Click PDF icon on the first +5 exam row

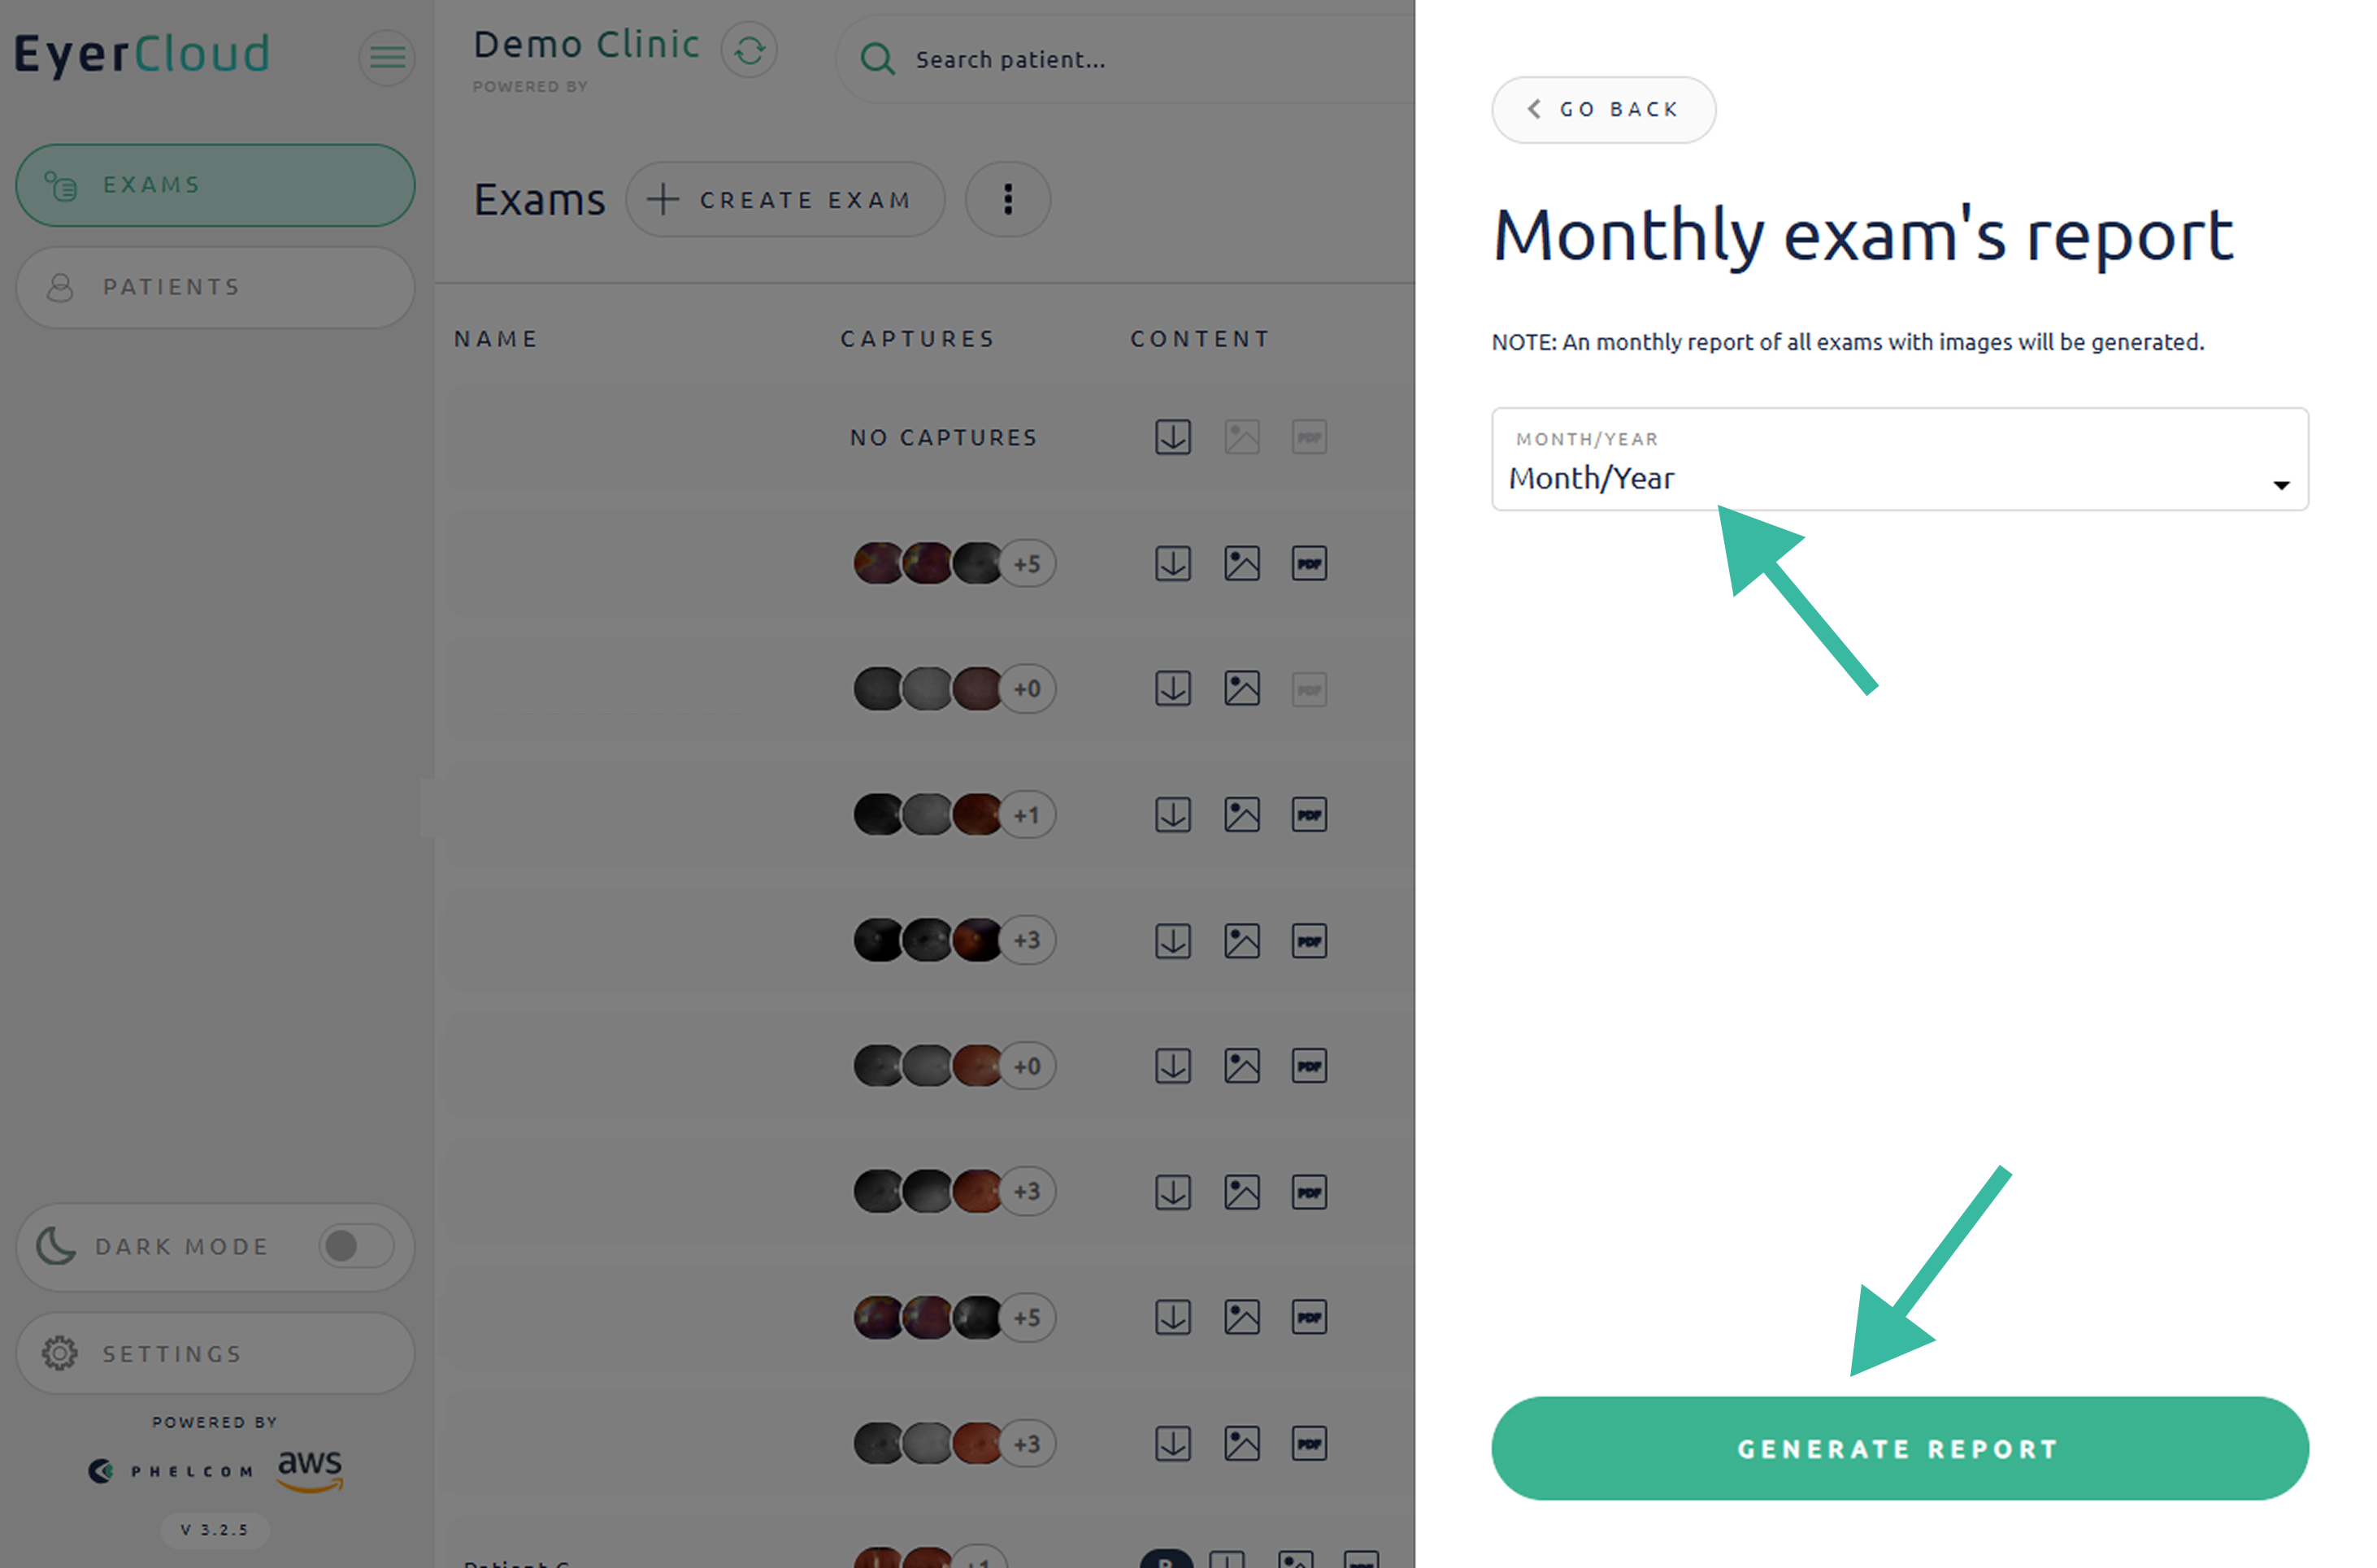[1308, 564]
